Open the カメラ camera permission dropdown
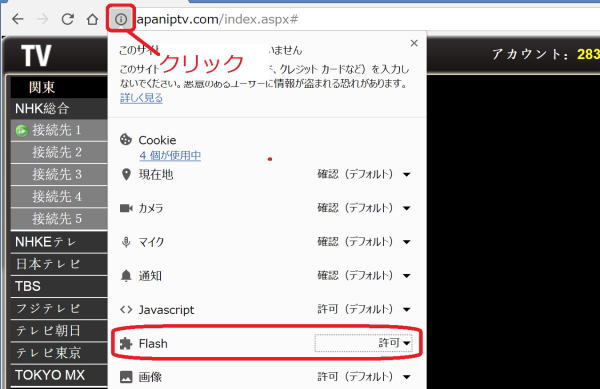This screenshot has height=389, width=600. pos(364,208)
